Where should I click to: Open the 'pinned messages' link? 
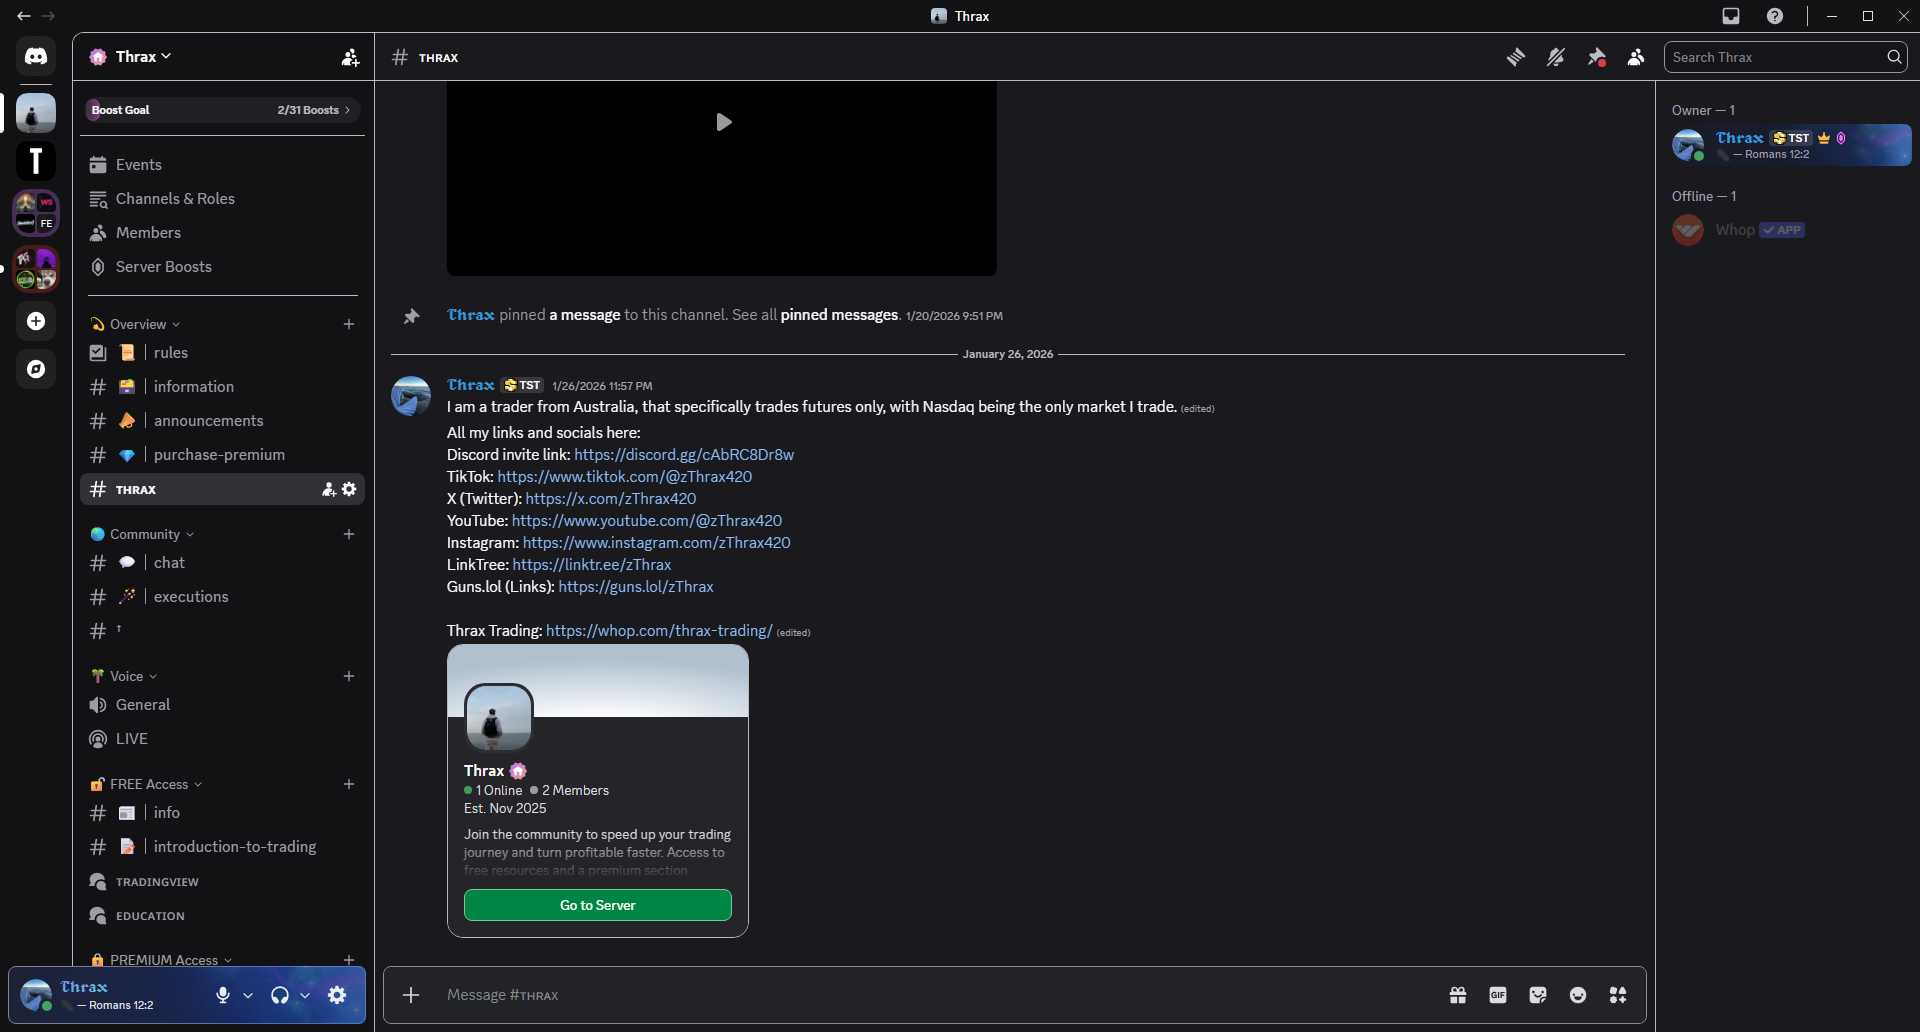(839, 315)
